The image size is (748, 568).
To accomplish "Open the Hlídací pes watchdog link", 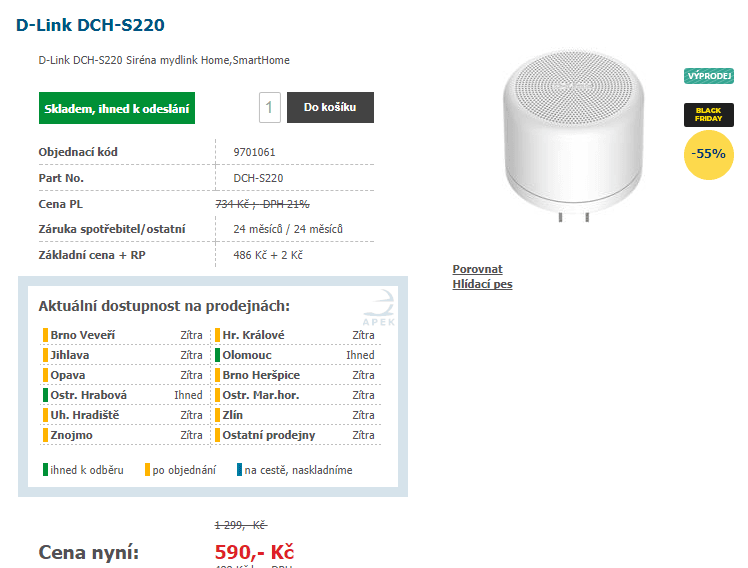I will tap(482, 284).
